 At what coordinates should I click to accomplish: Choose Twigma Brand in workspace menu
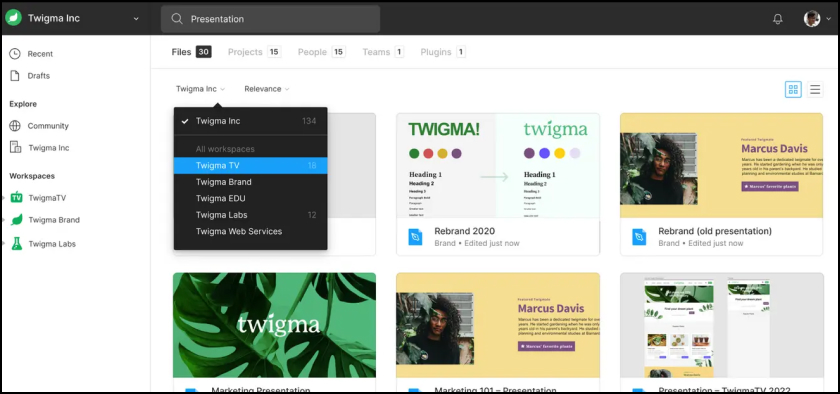point(250,182)
